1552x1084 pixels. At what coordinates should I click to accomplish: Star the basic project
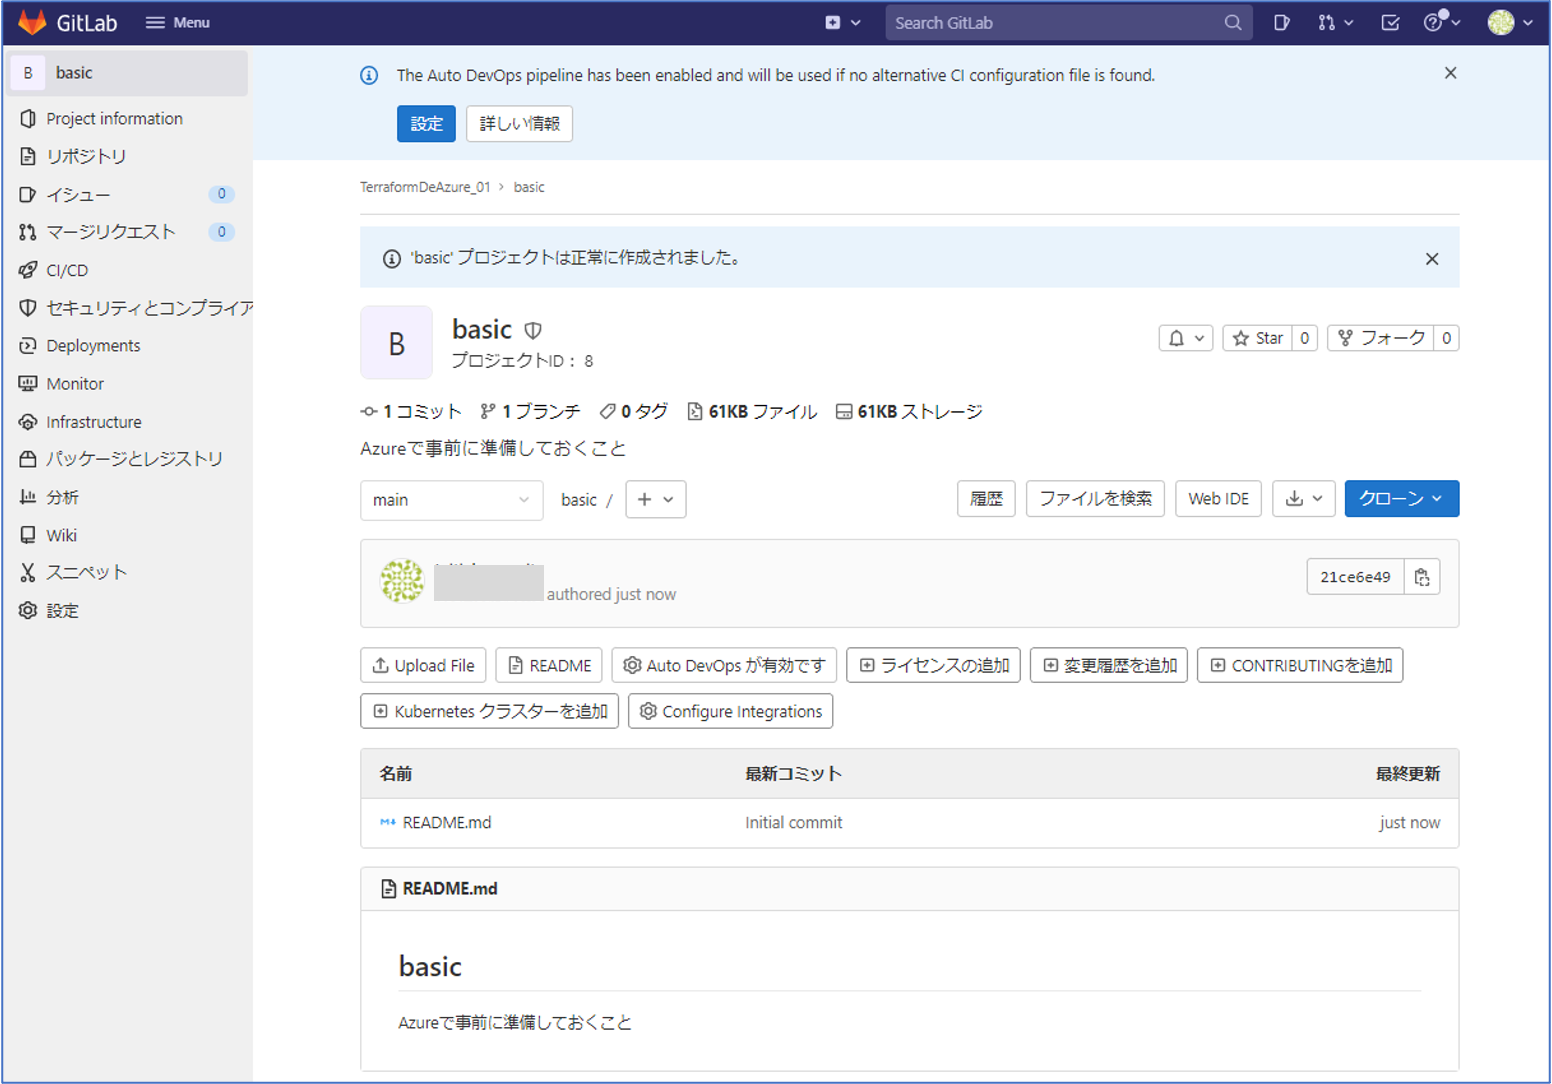[x=1258, y=338]
